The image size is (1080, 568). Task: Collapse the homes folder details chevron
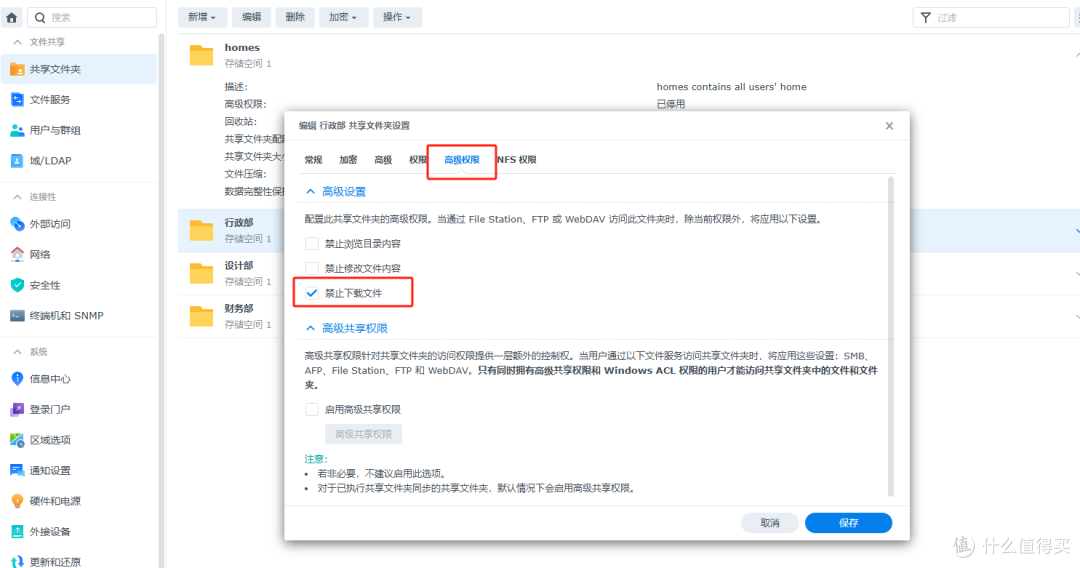[1077, 55]
